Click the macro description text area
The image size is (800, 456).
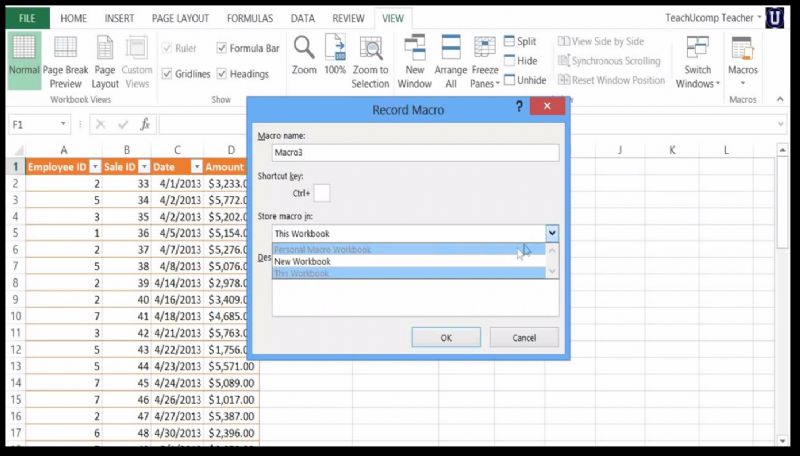click(x=415, y=297)
